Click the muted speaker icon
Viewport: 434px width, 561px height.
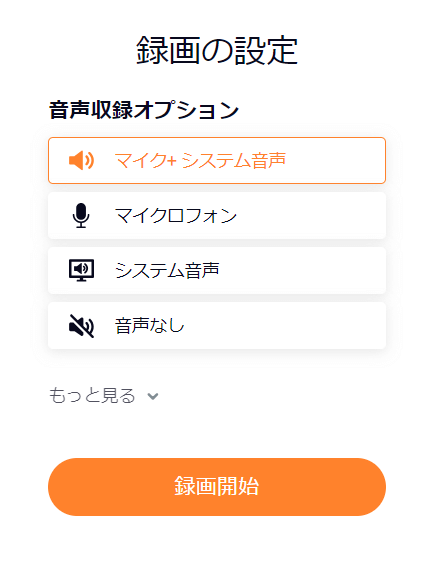(82, 326)
